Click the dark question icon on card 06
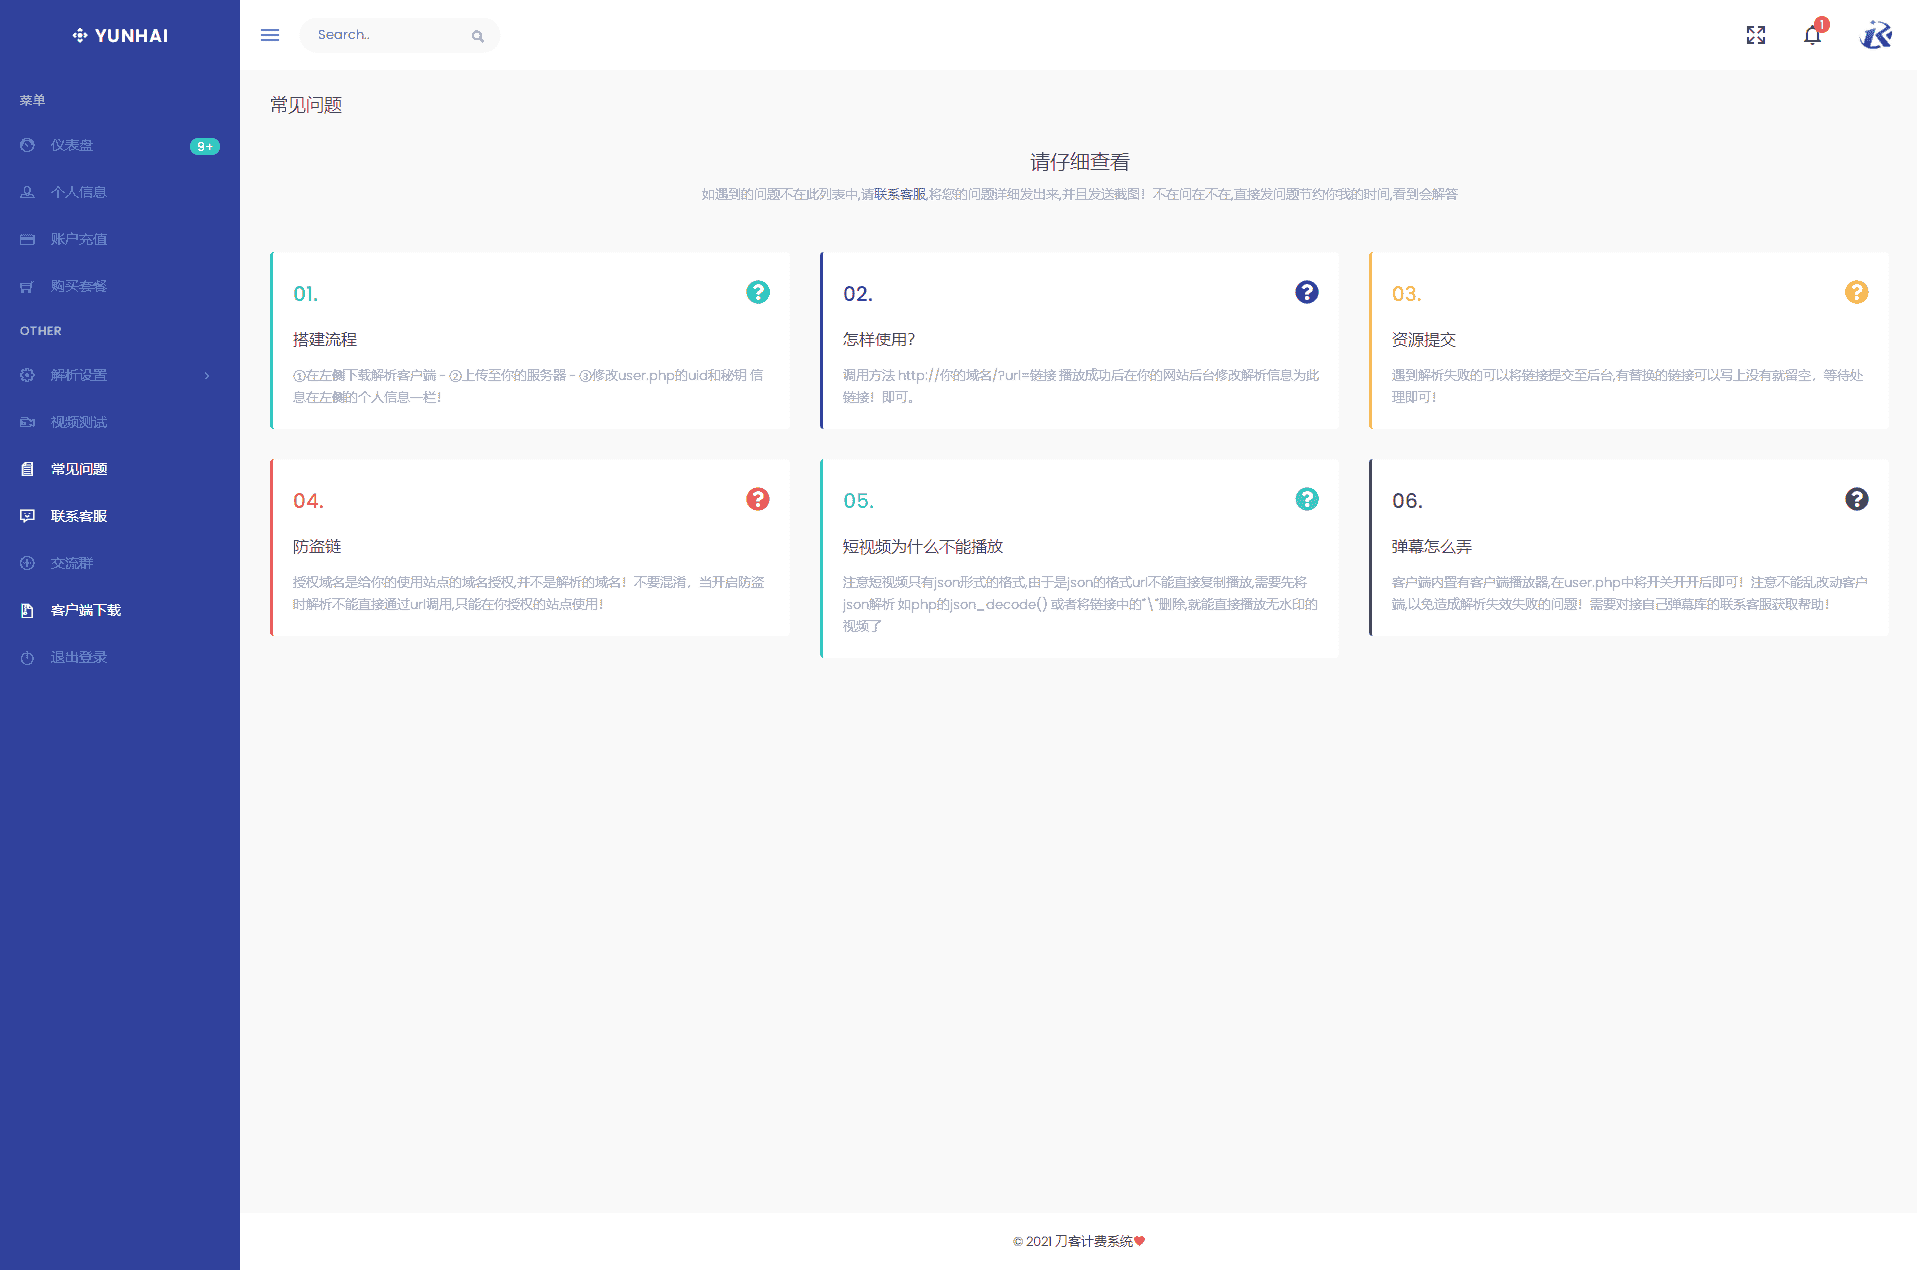The image size is (1917, 1270). click(1856, 499)
